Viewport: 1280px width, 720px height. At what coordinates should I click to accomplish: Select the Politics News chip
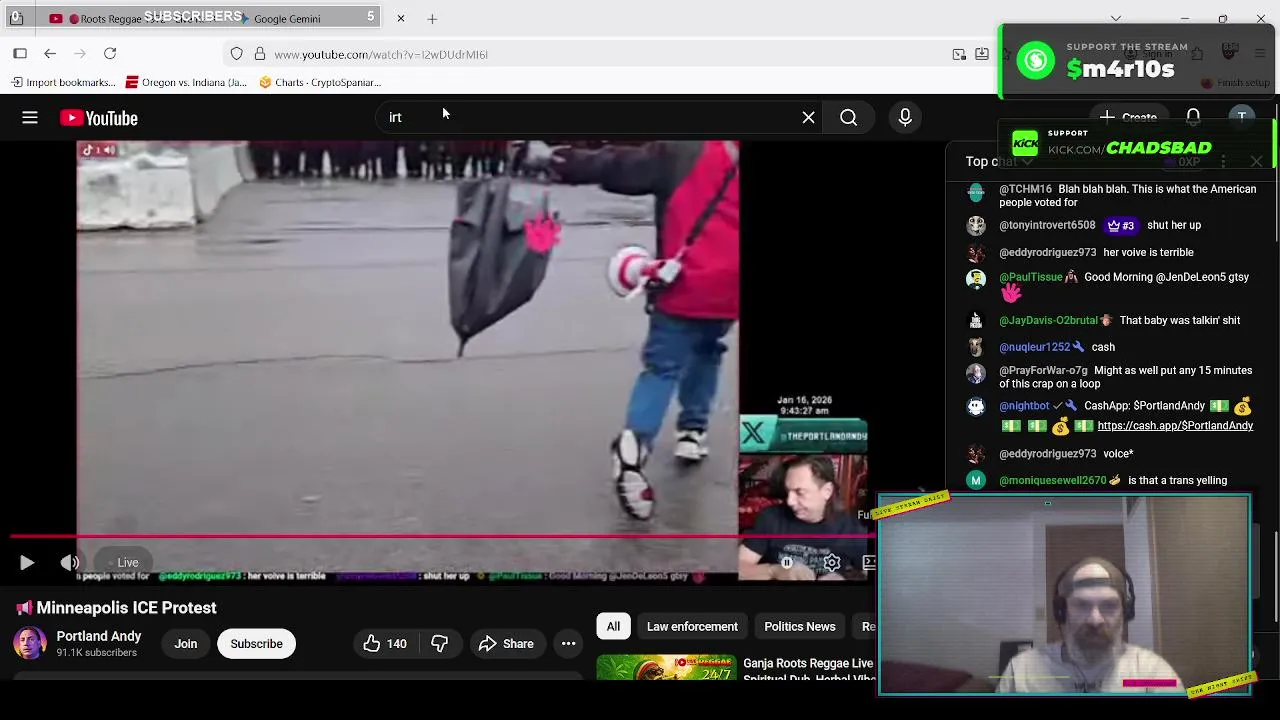tap(799, 627)
